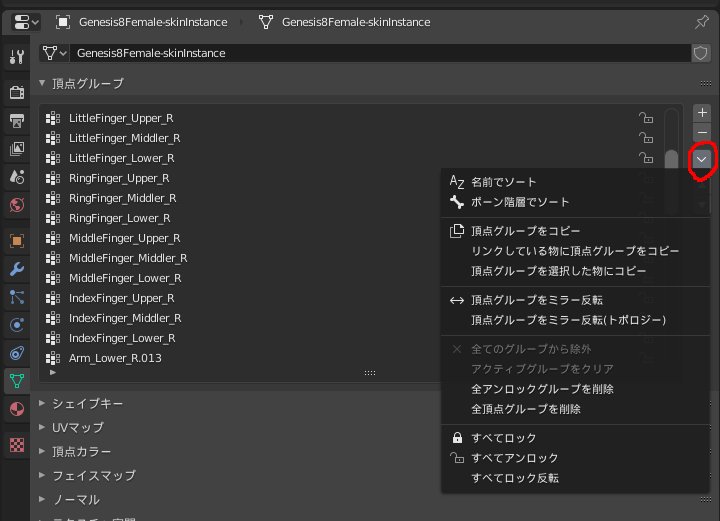Open the Object properties tab
Viewport: 720px width, 521px height.
coord(17,241)
